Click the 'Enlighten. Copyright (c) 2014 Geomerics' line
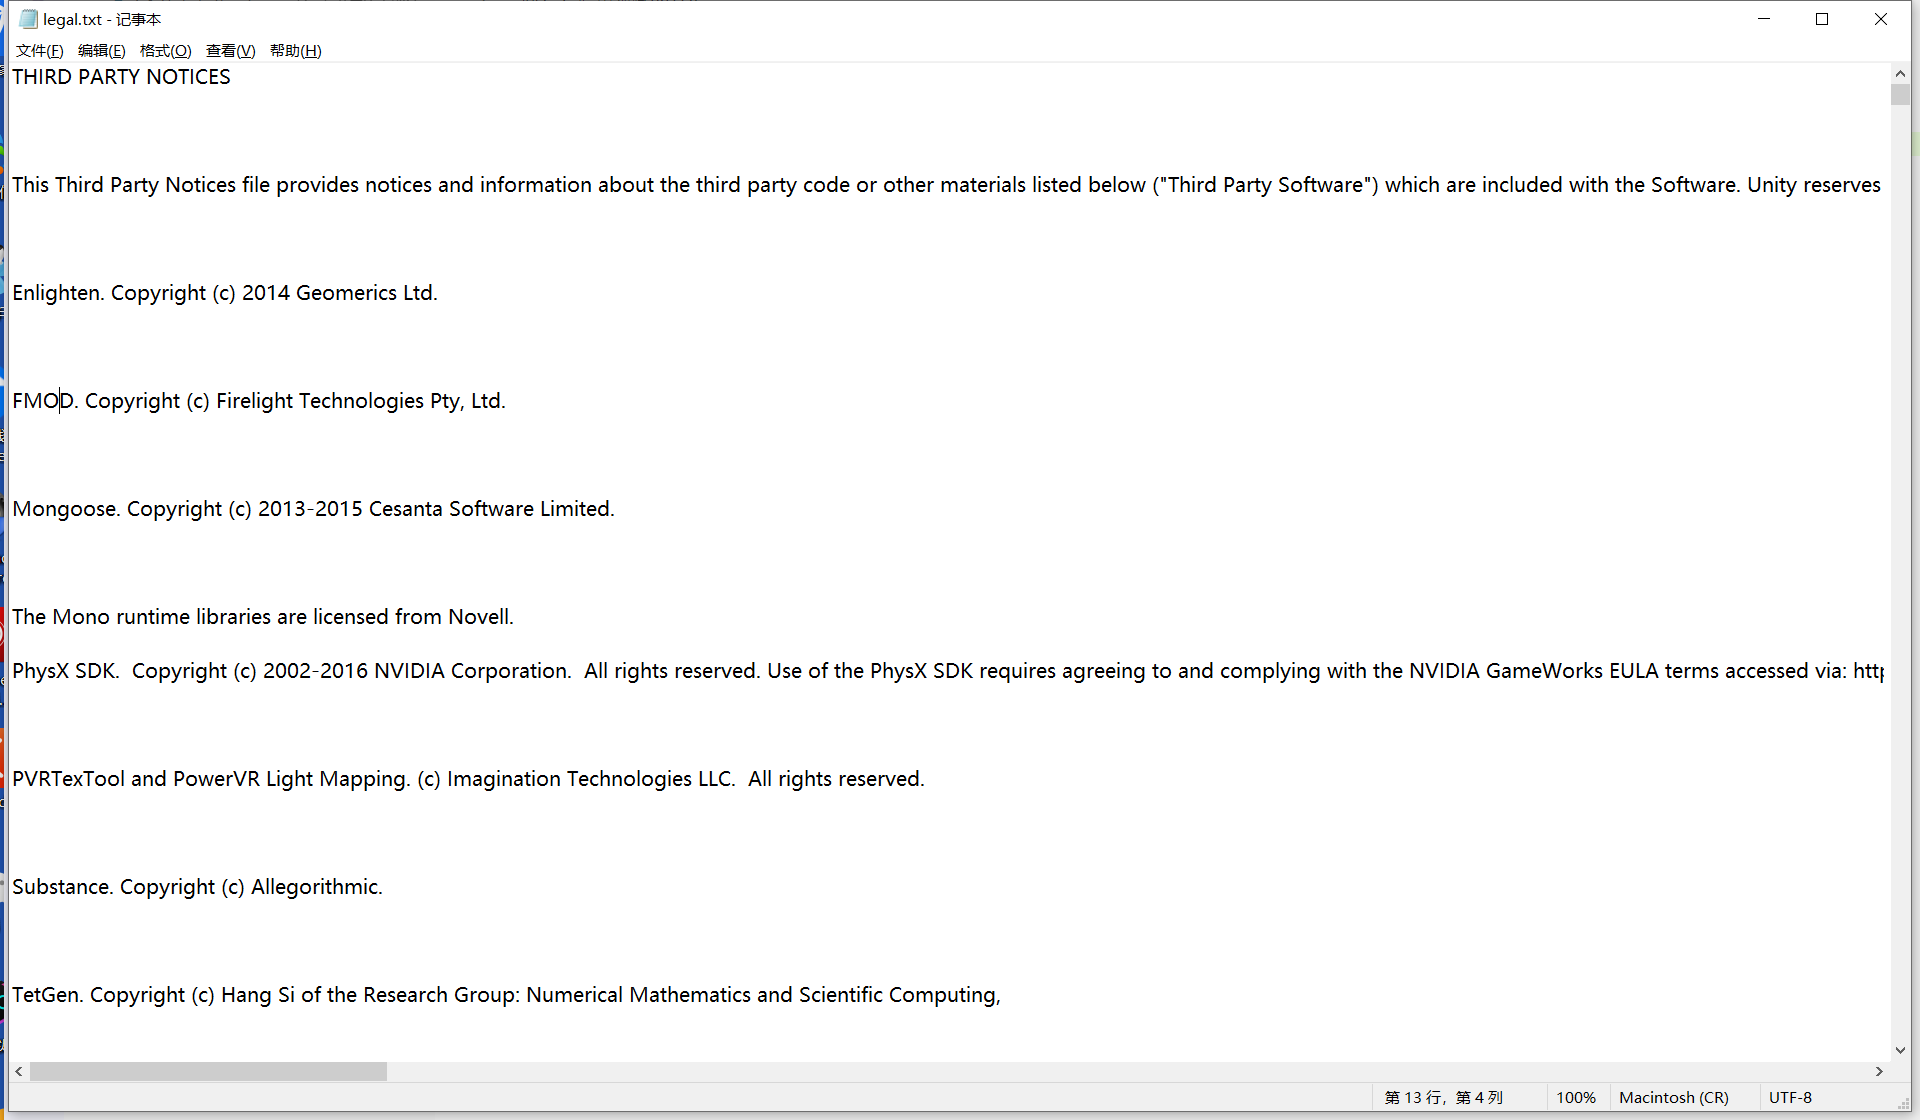This screenshot has width=1920, height=1120. 225,293
